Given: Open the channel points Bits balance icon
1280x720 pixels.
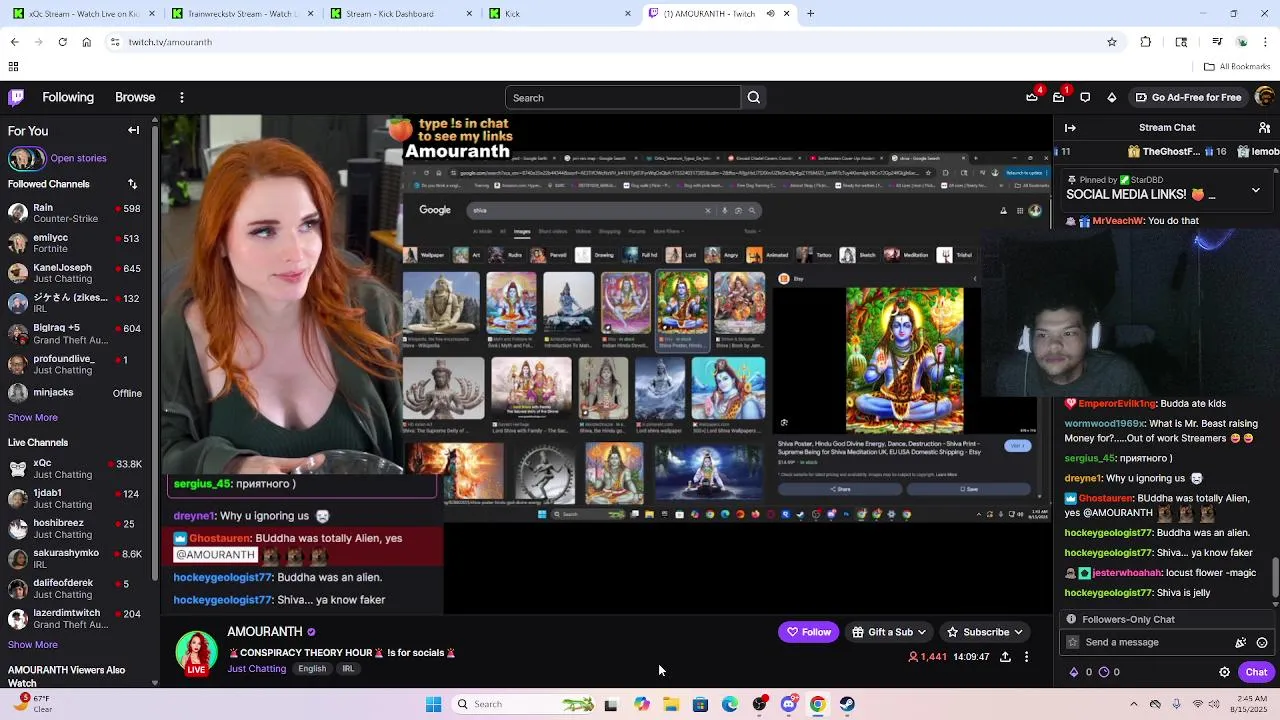Looking at the screenshot, I should coord(1075,672).
